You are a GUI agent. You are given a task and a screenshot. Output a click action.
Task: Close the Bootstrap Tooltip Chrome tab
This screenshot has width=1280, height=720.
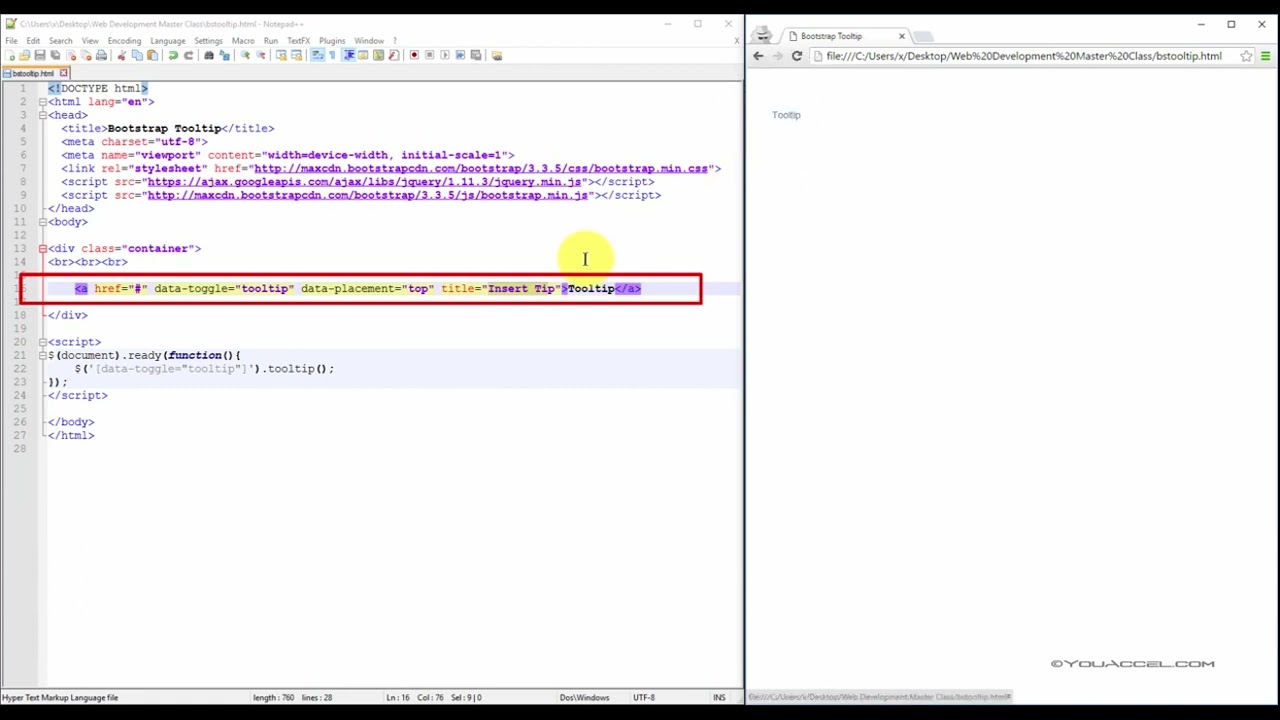coord(901,36)
